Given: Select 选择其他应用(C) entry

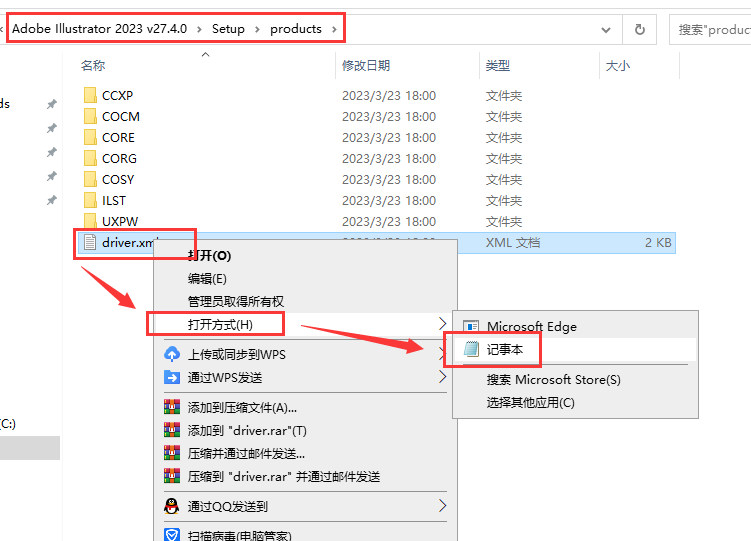Looking at the screenshot, I should [x=531, y=403].
